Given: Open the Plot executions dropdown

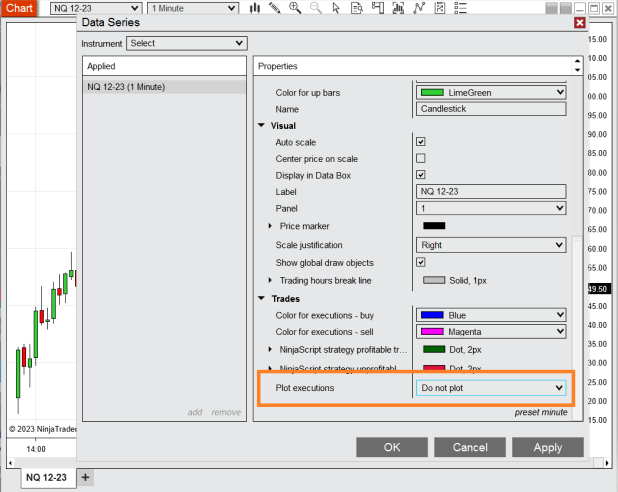Looking at the screenshot, I should point(491,388).
